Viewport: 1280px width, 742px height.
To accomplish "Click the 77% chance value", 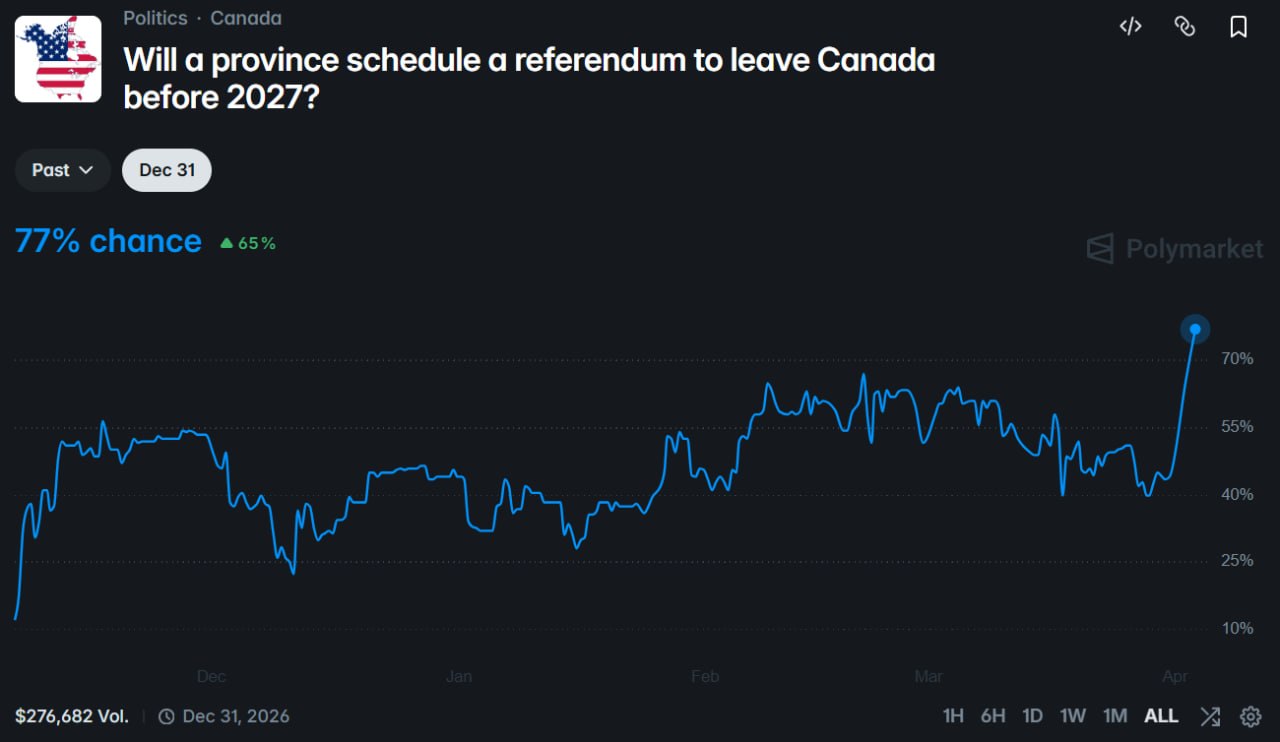I will [108, 242].
